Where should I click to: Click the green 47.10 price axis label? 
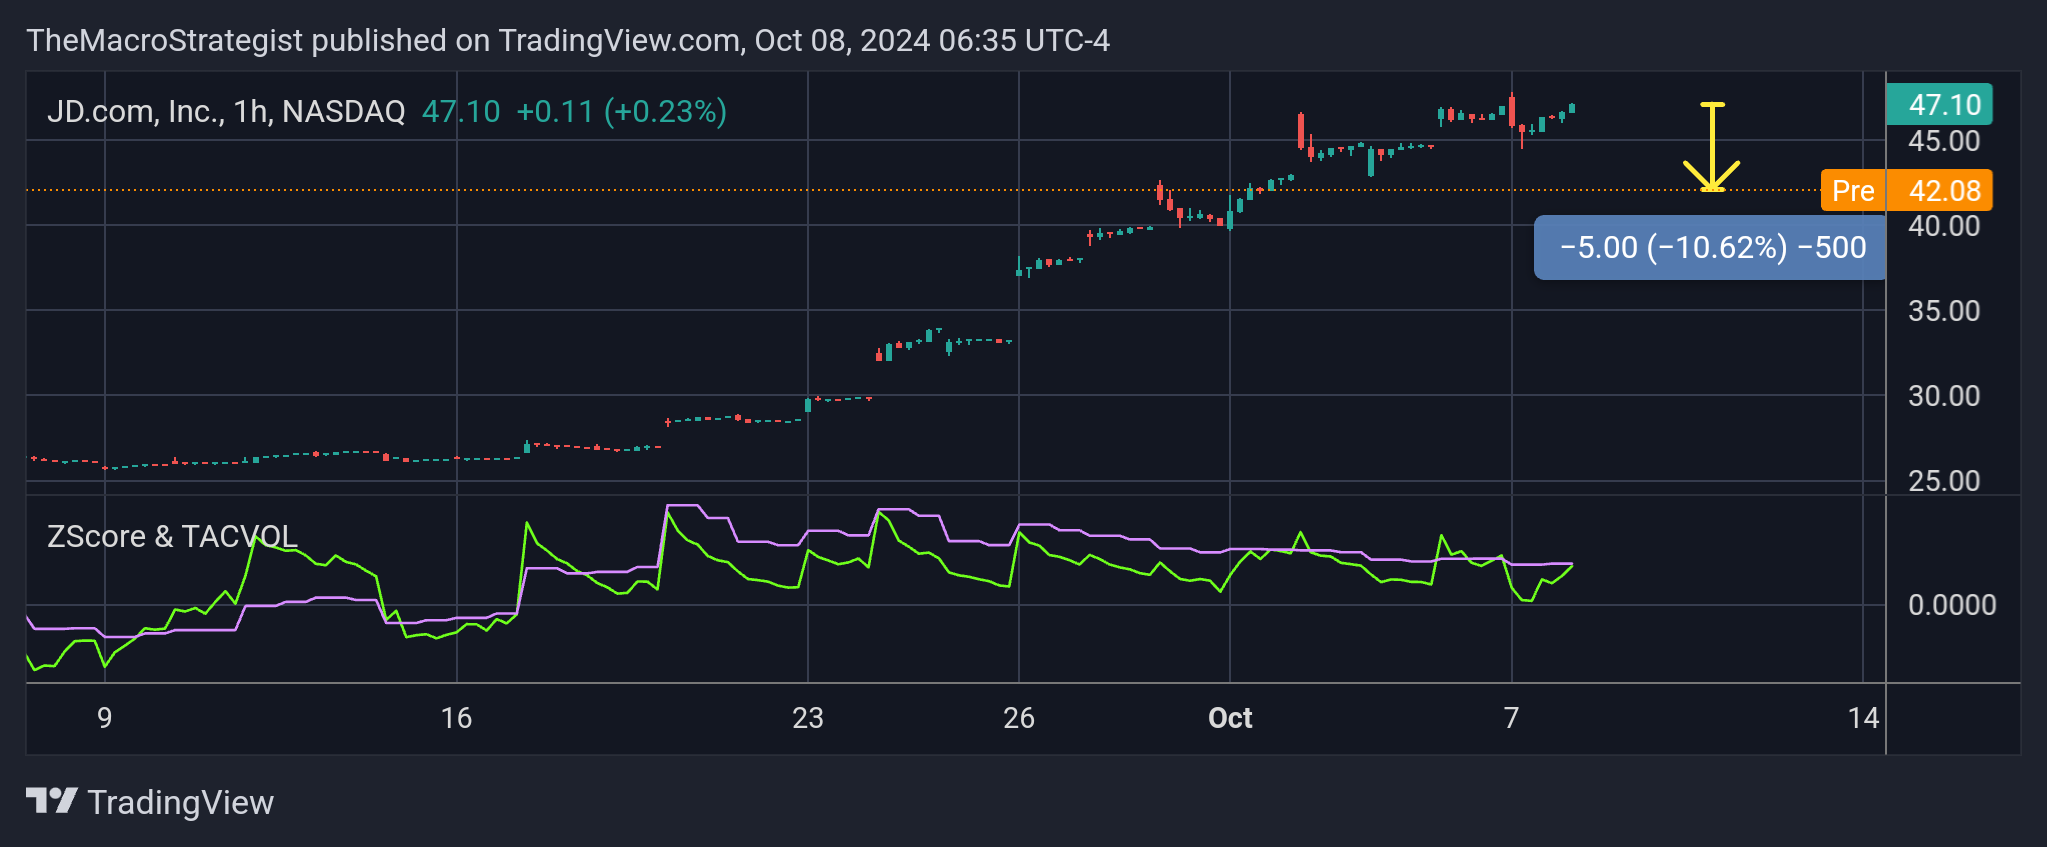point(1939,105)
